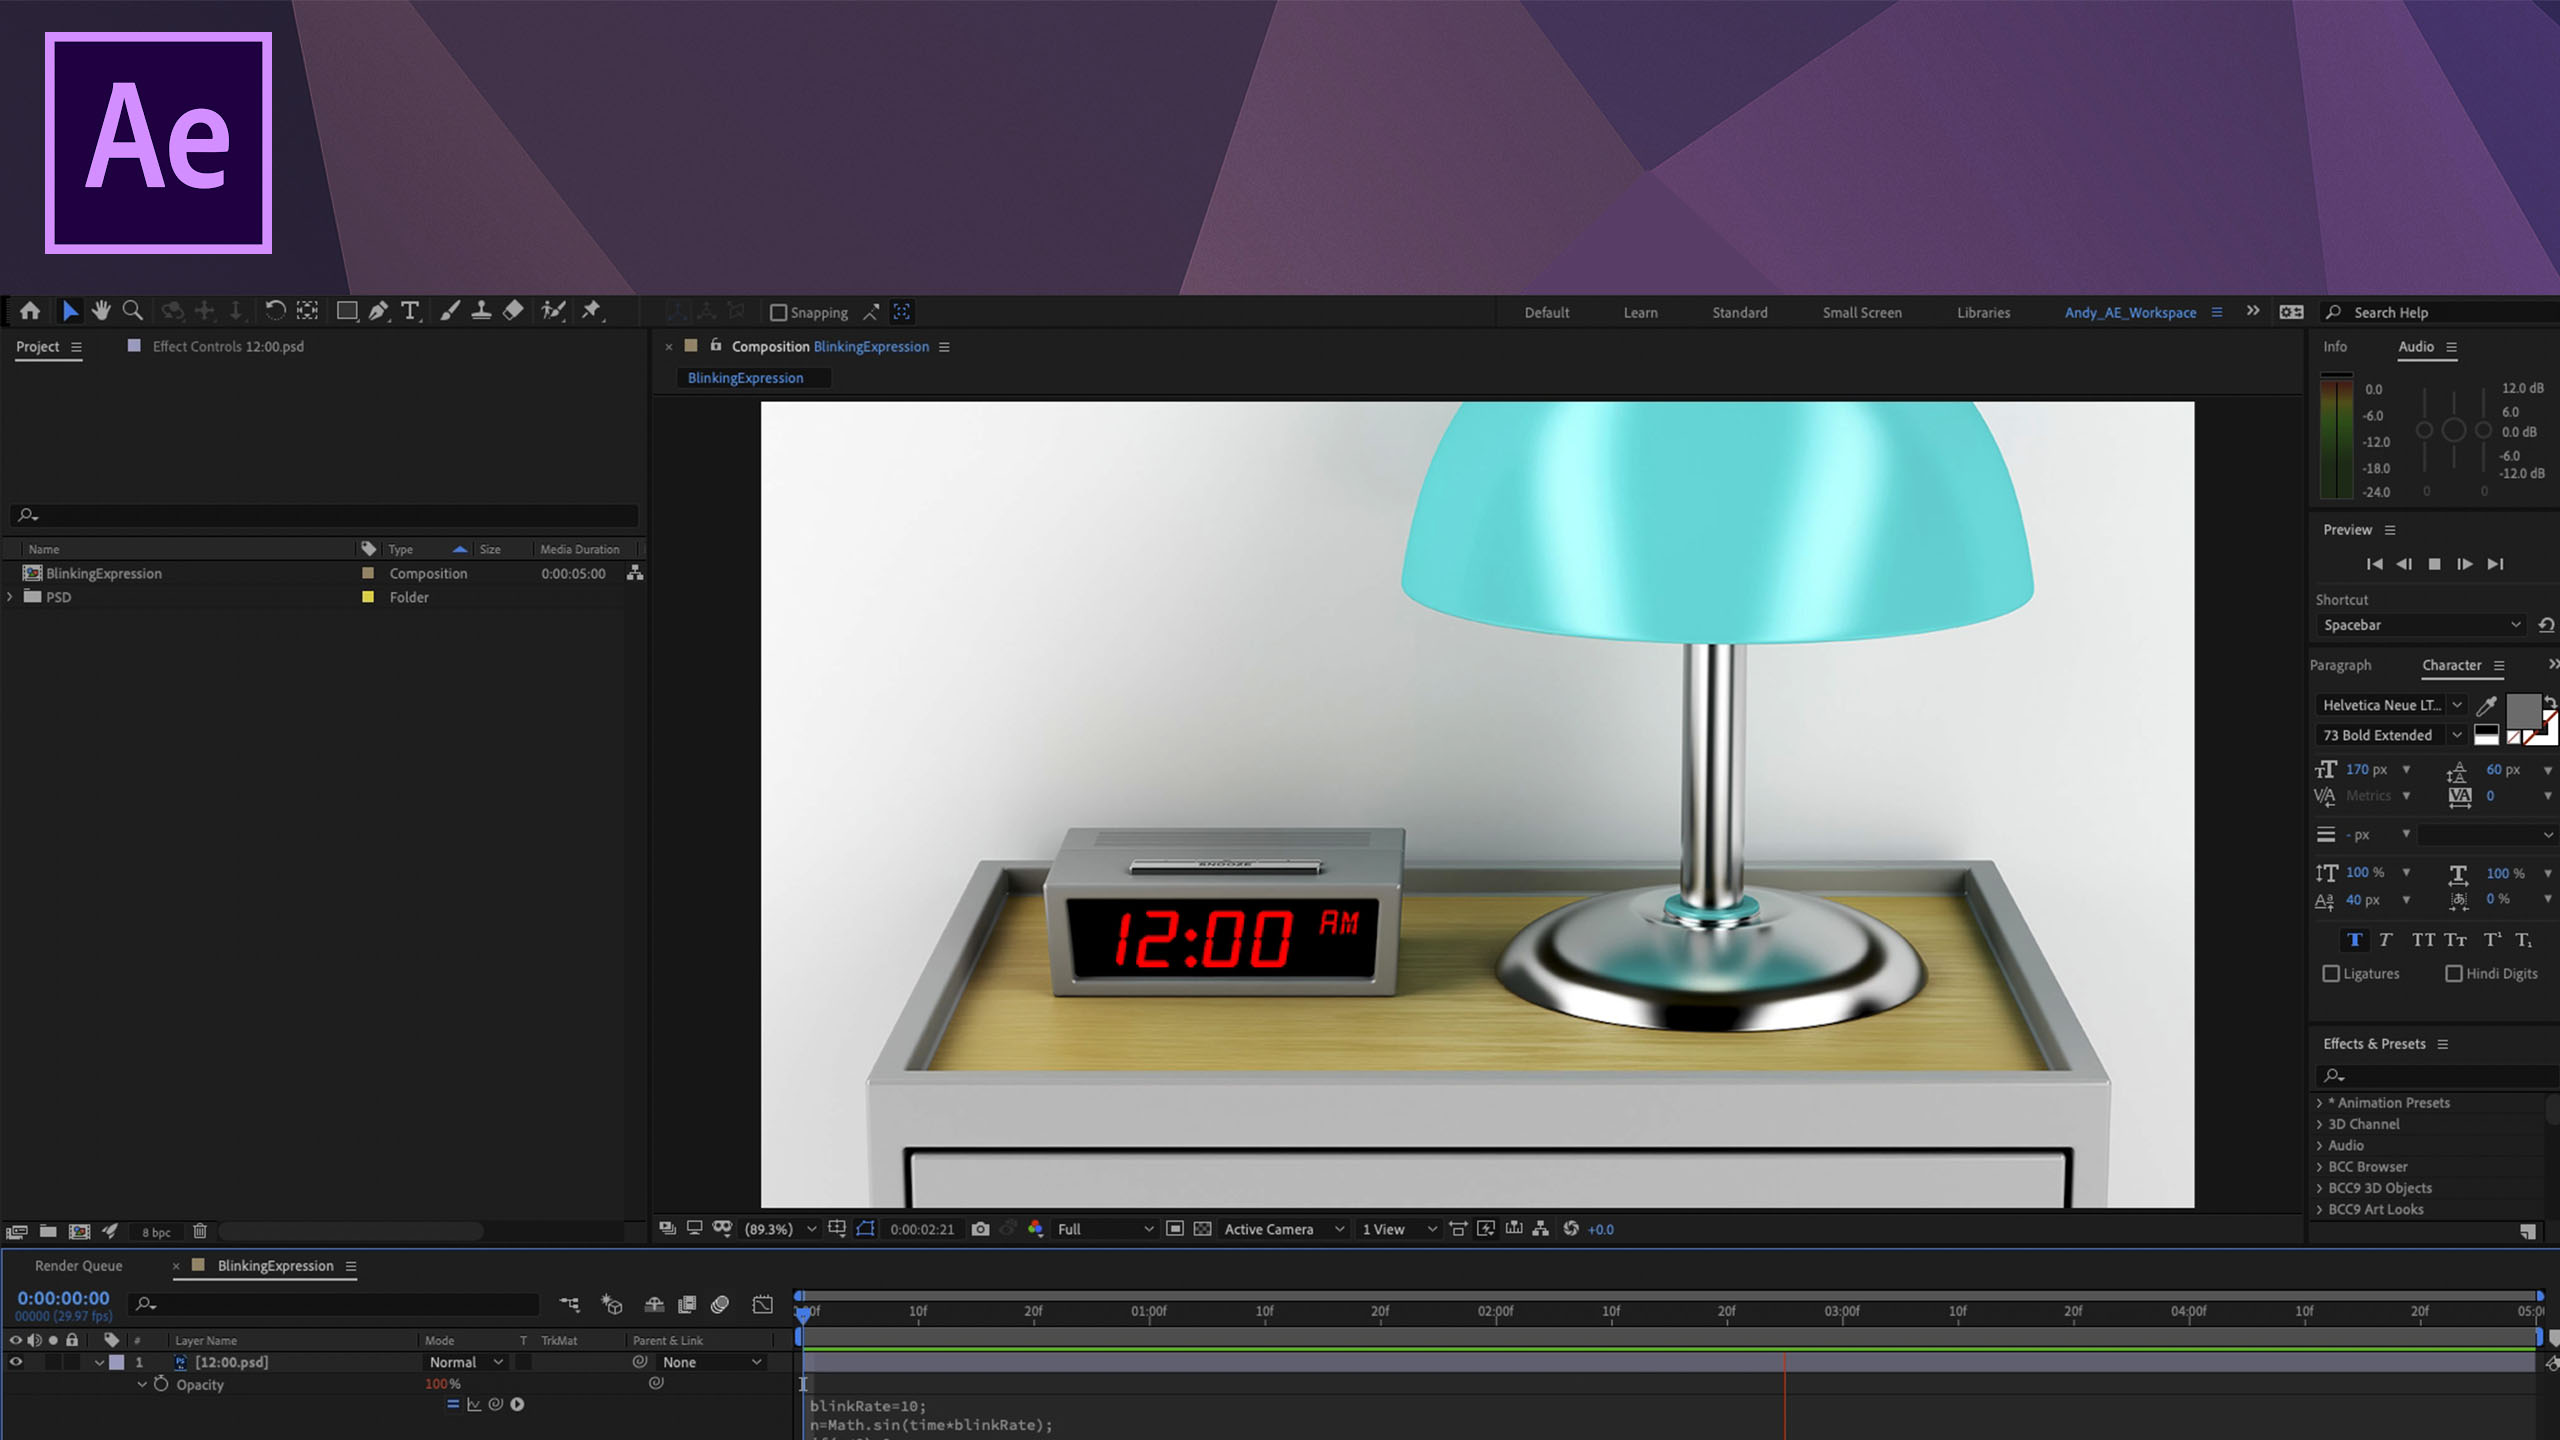Enable the Snapping checkbox
This screenshot has height=1440, width=2560.
pos(779,312)
